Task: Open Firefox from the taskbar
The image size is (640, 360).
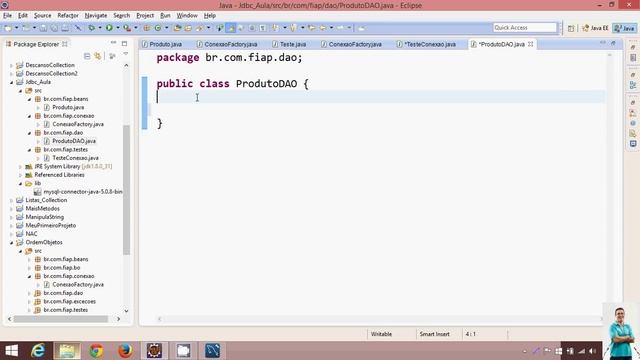Action: (125, 351)
